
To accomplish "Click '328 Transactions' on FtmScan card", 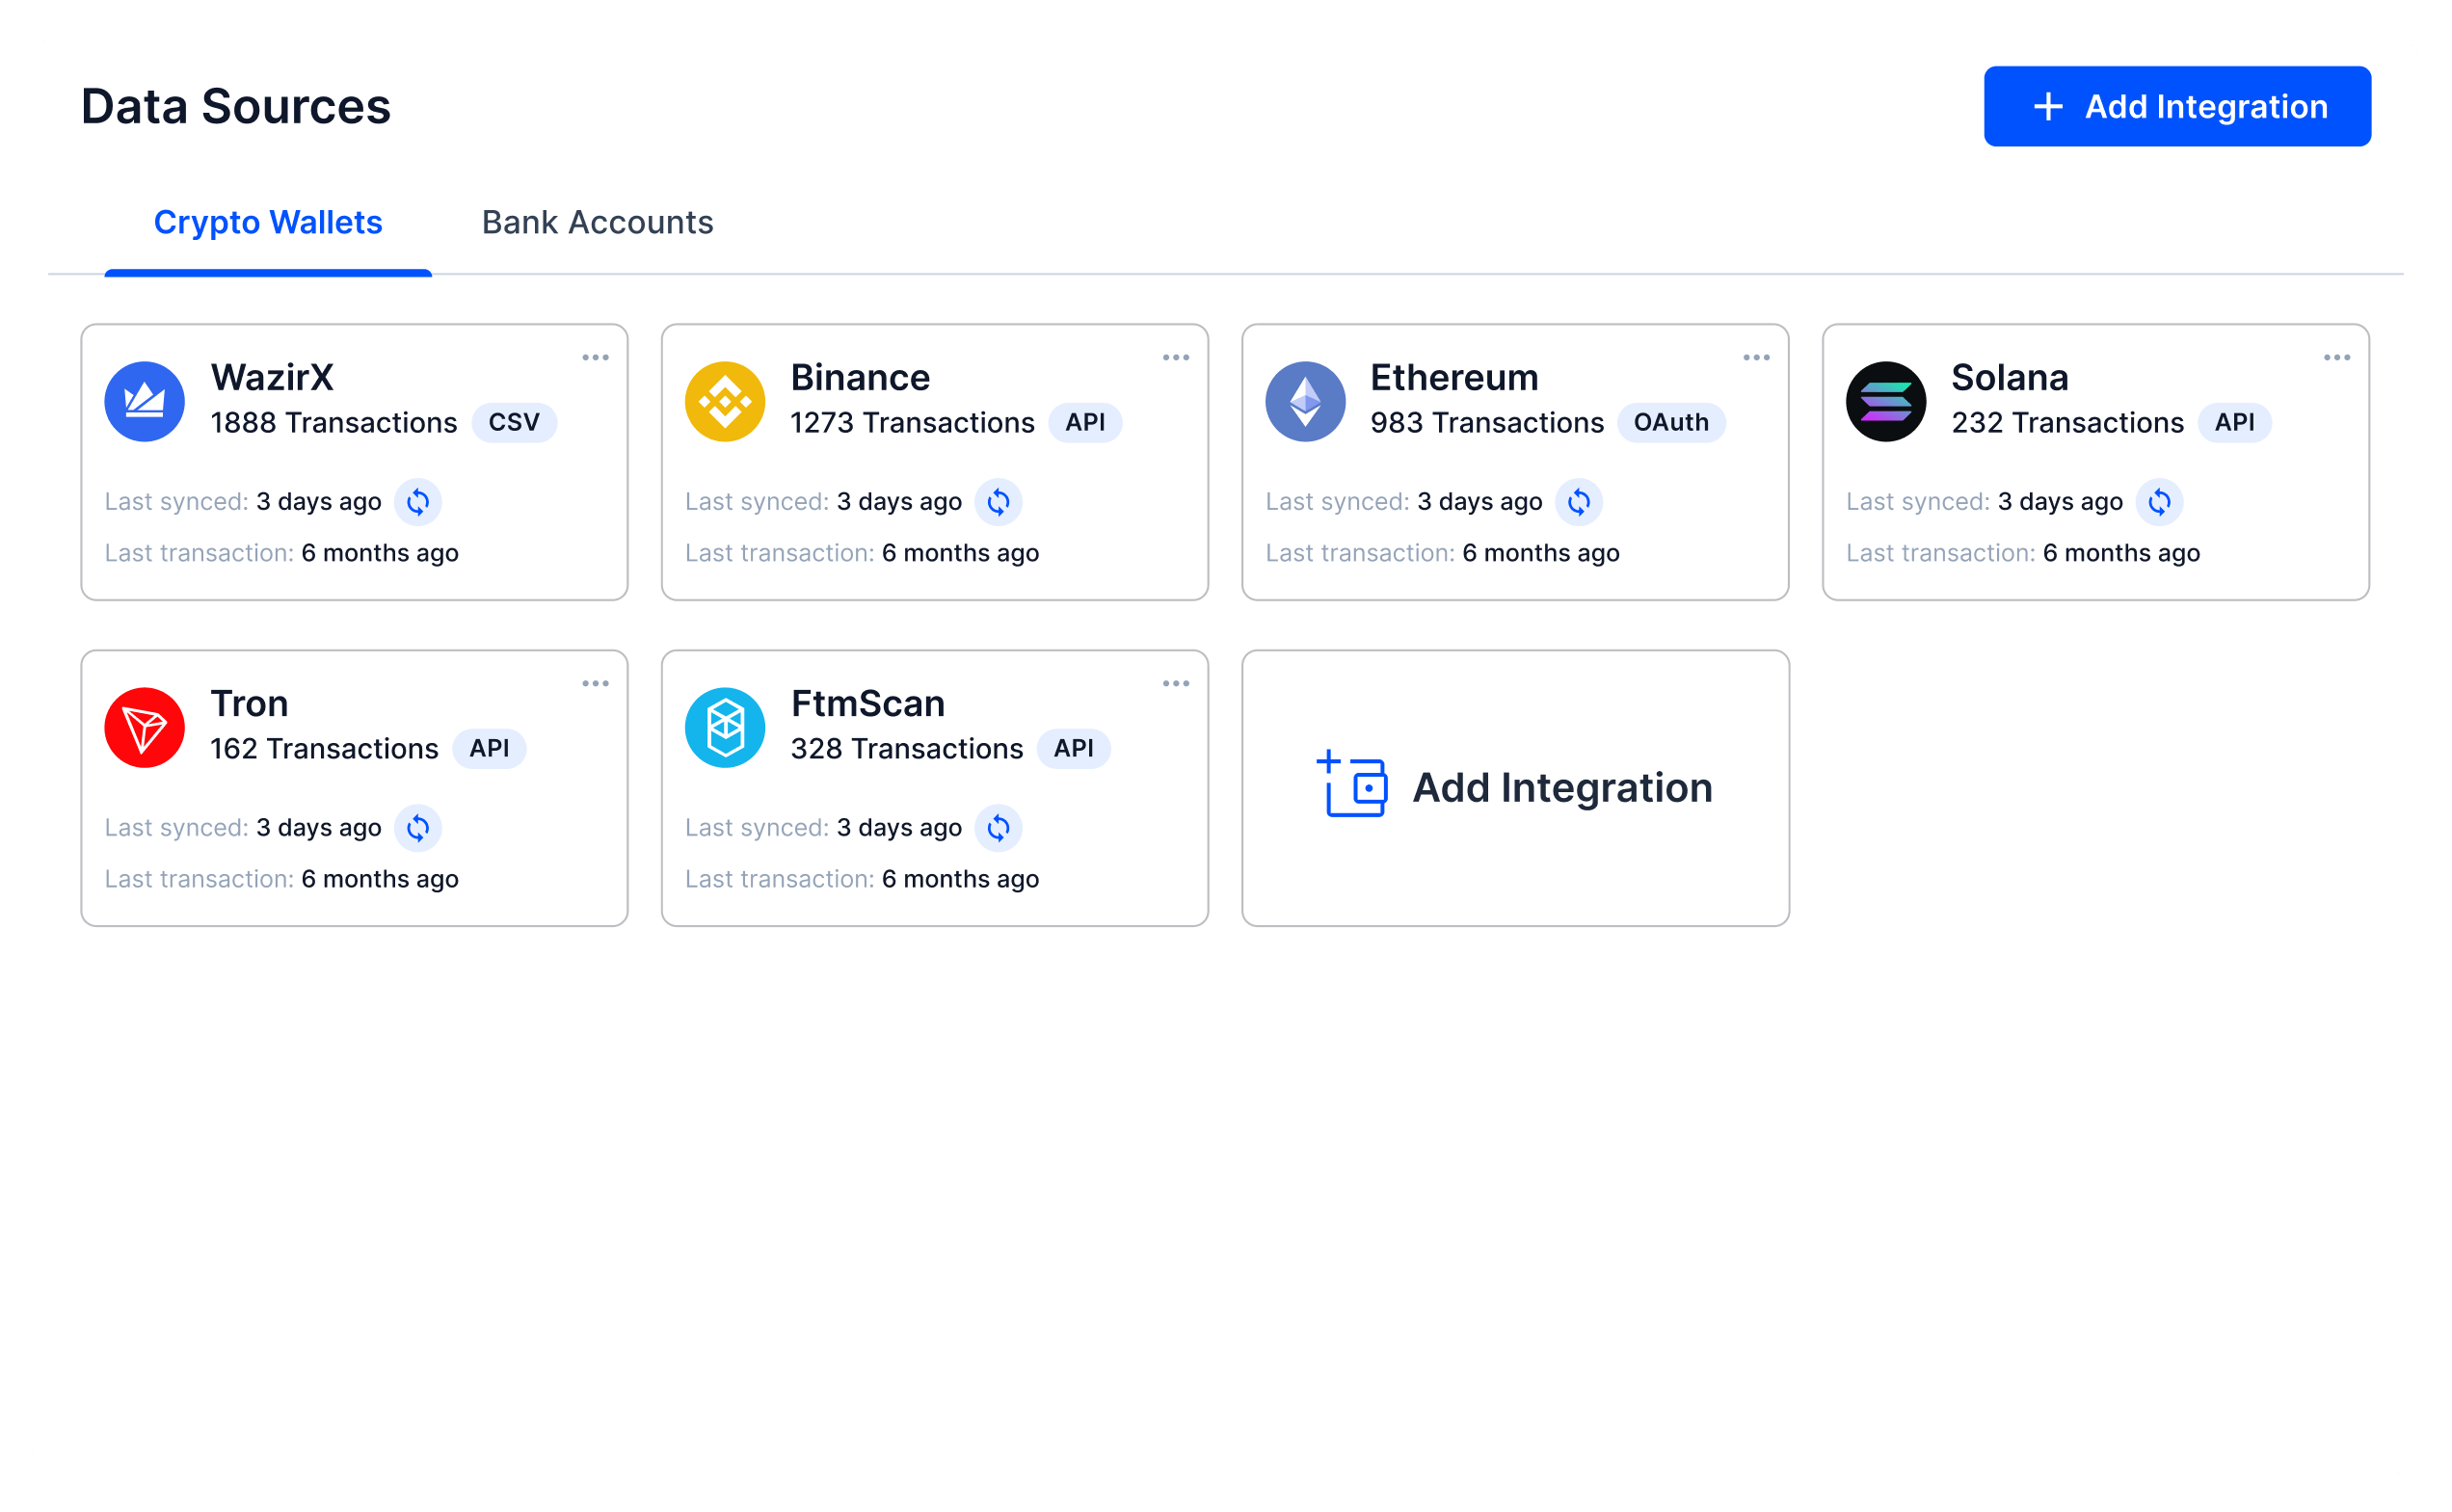I will [907, 748].
